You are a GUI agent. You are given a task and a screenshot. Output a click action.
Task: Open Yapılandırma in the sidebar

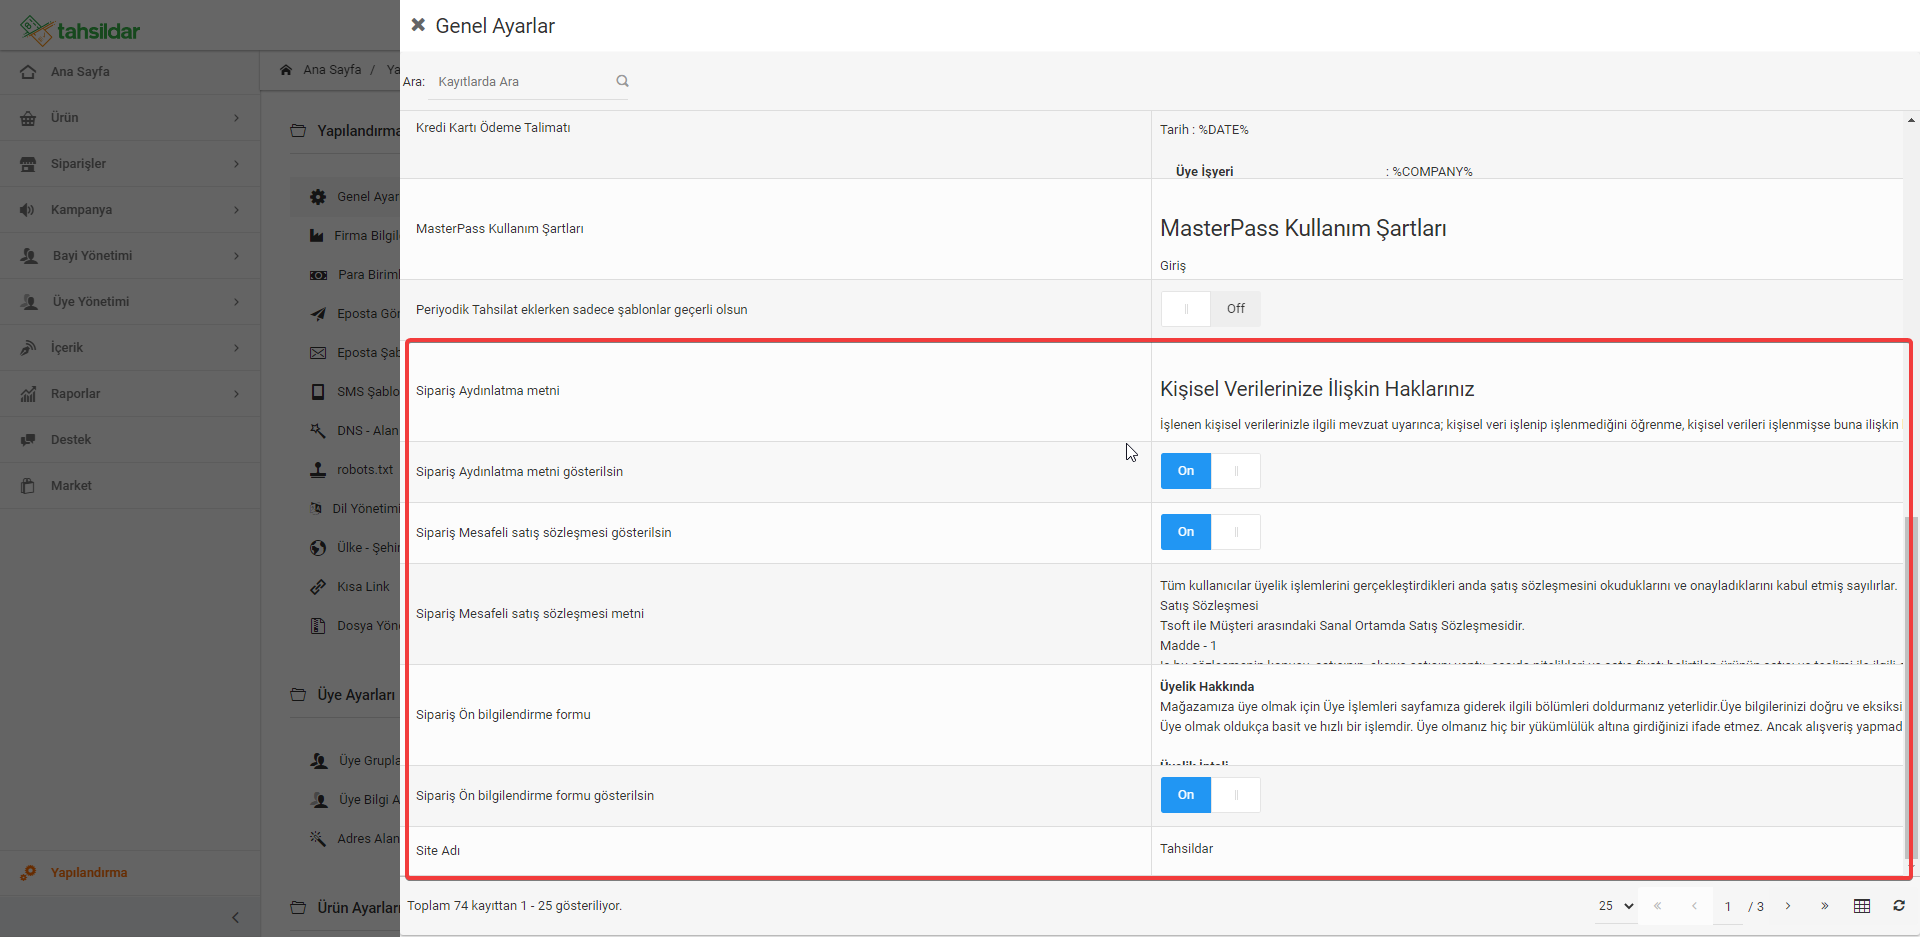point(130,873)
